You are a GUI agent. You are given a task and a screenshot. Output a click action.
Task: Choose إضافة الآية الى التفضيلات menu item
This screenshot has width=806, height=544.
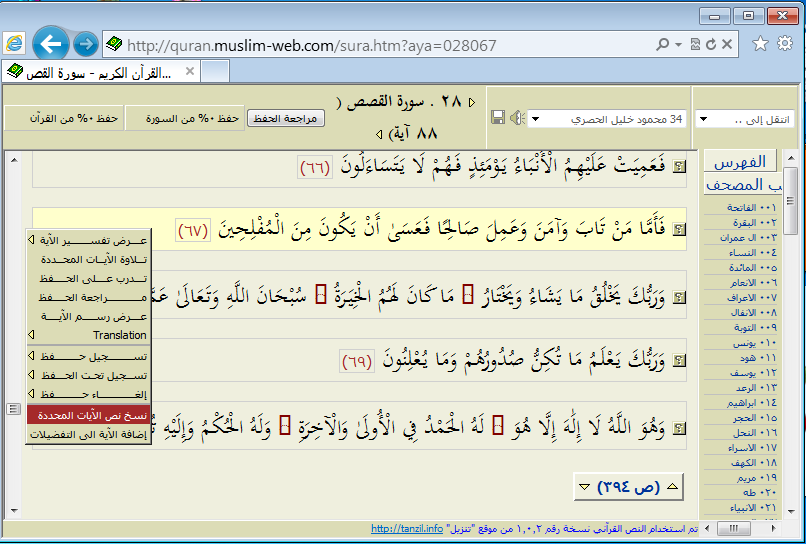88,434
